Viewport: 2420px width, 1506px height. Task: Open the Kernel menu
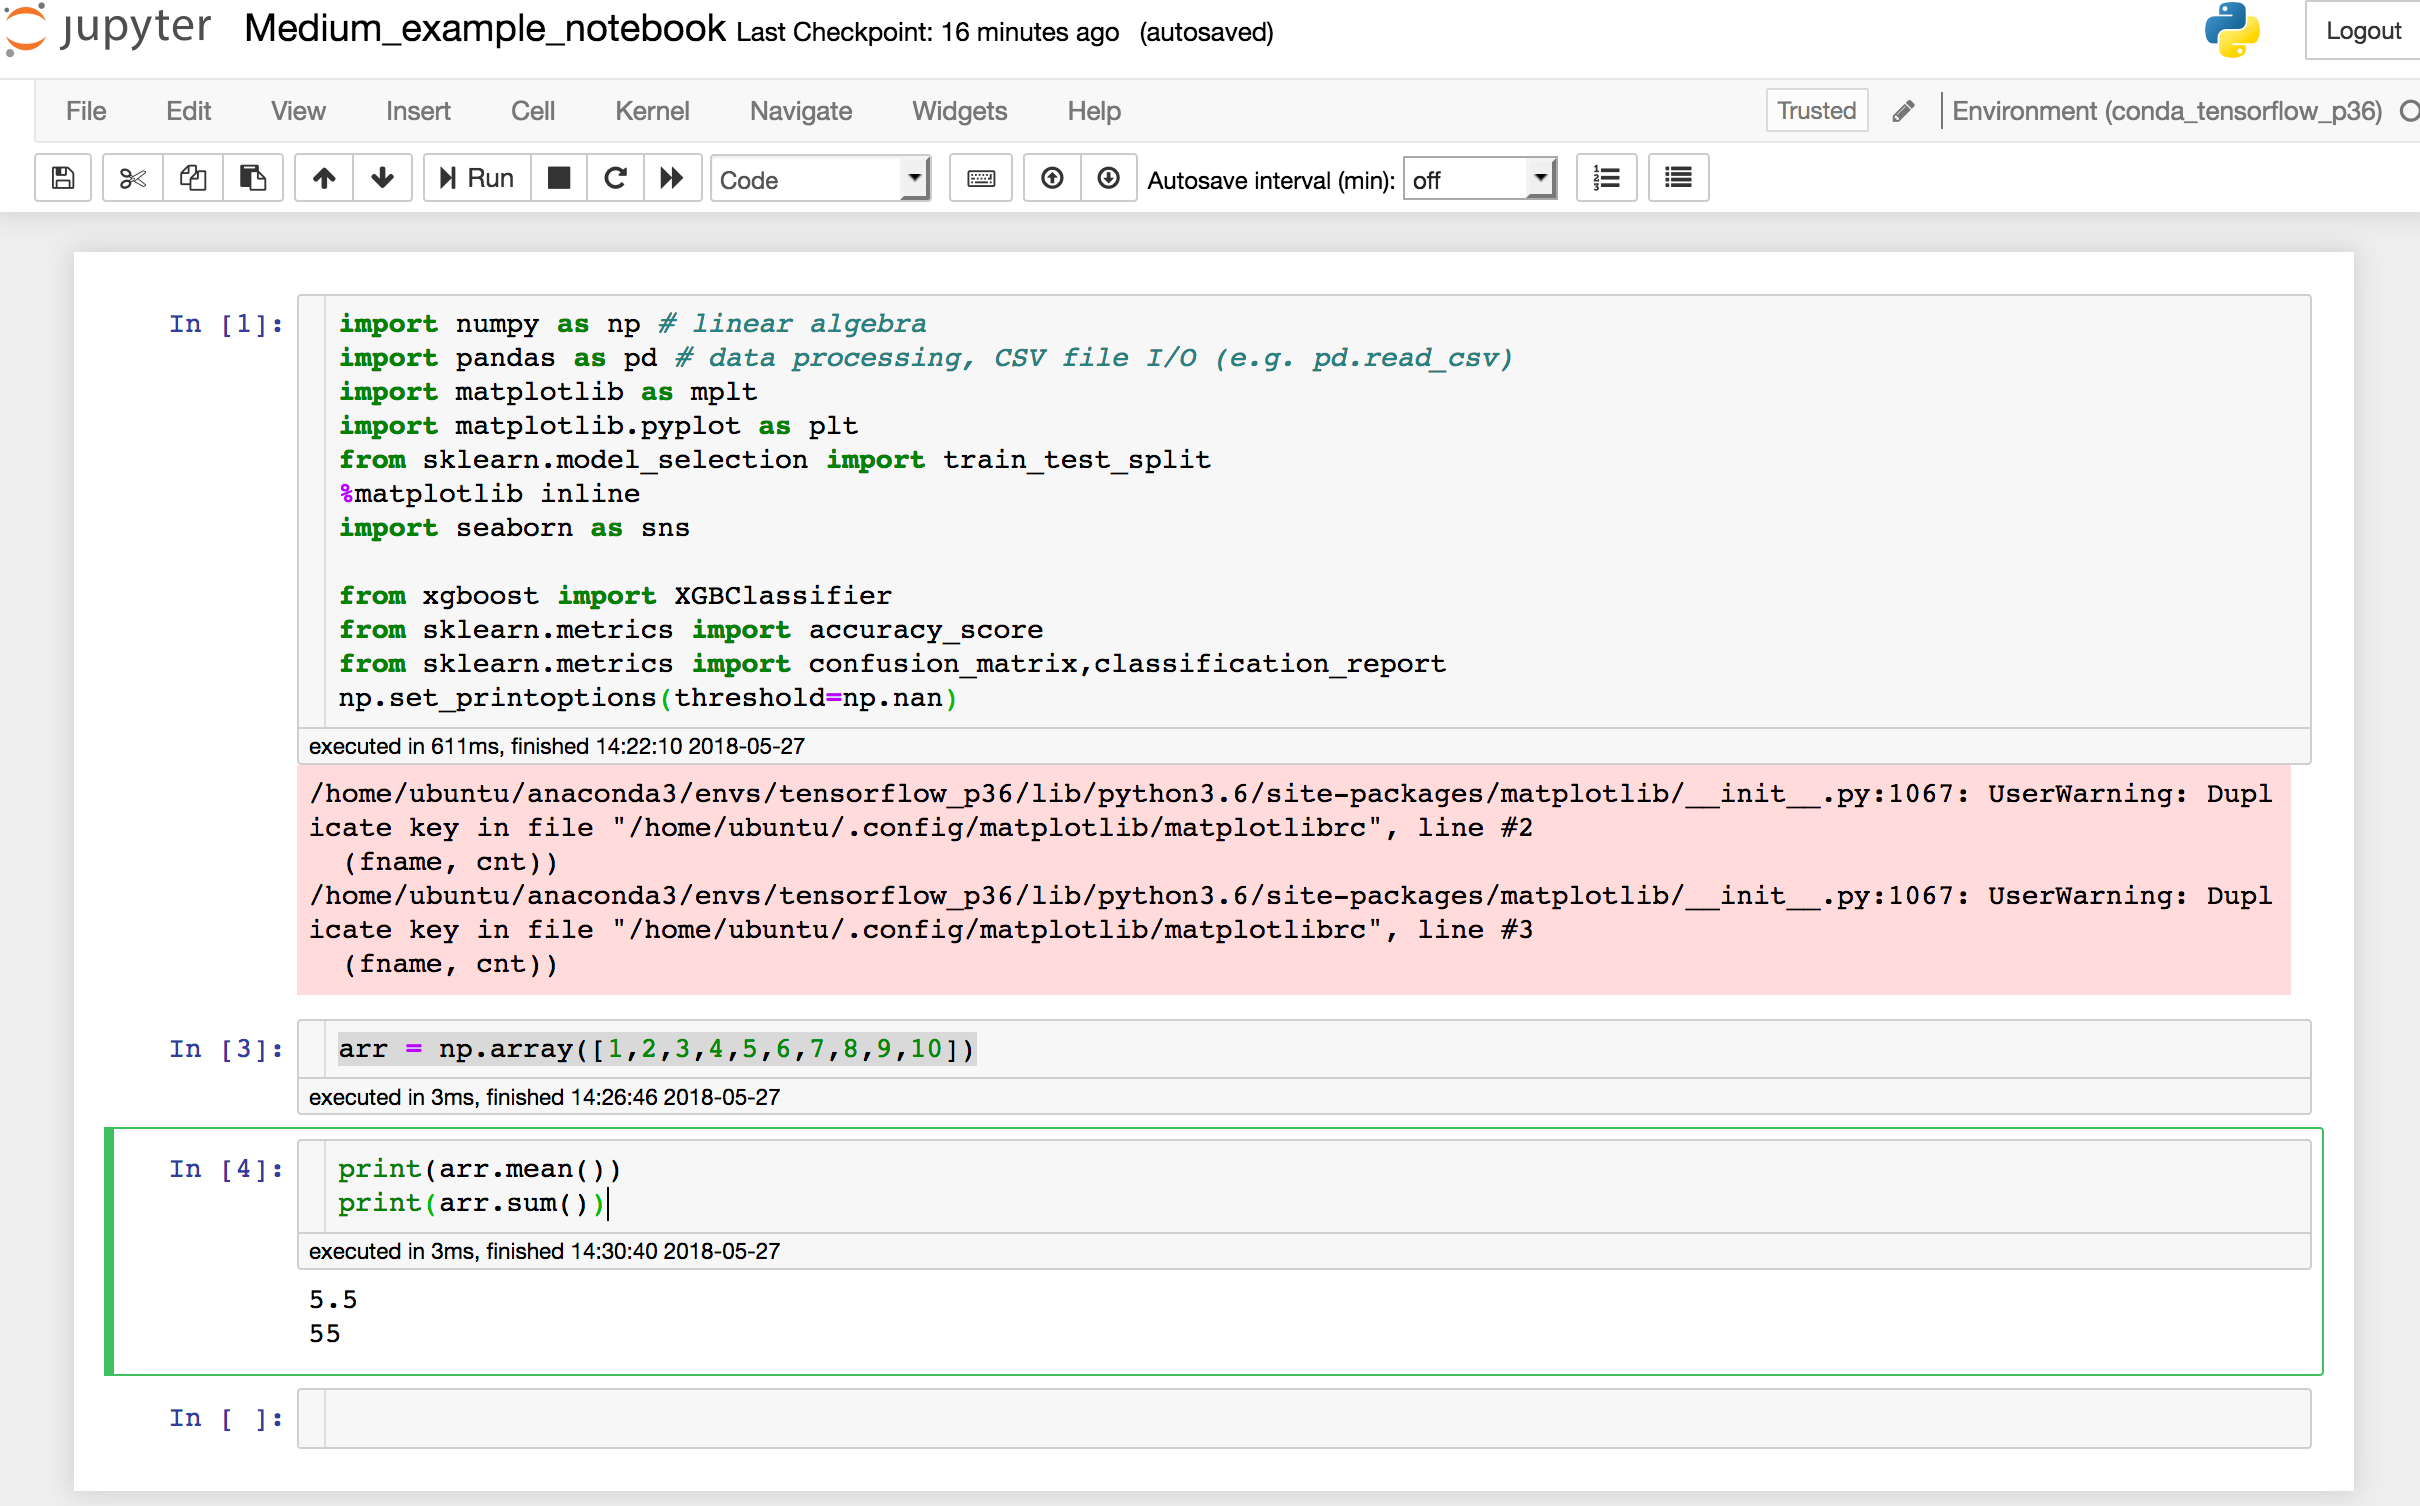652,111
